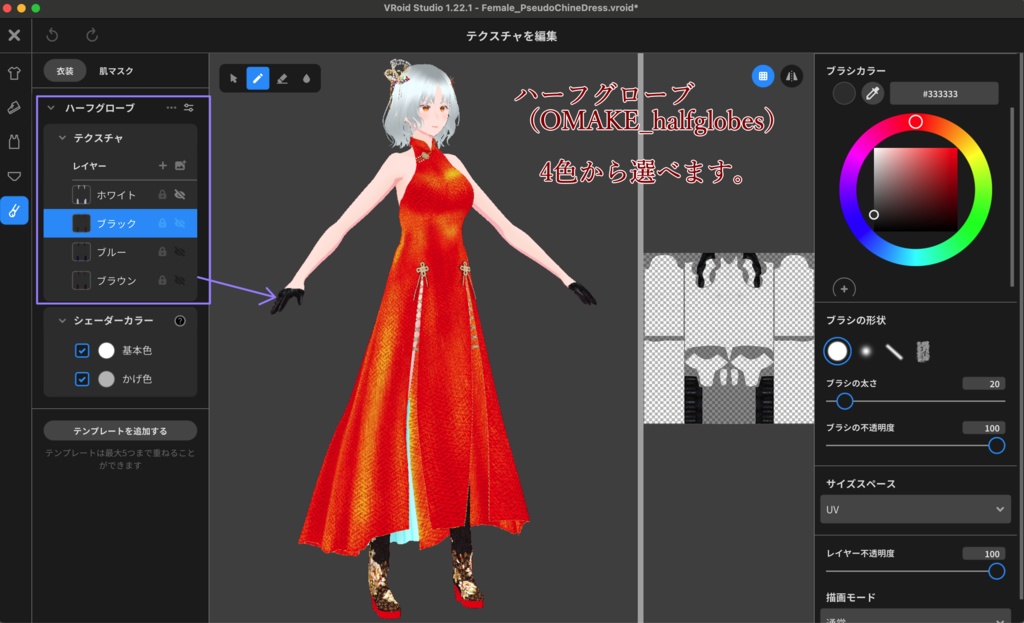The image size is (1024, 623).
Task: Undo the last texture edit
Action: 52,35
